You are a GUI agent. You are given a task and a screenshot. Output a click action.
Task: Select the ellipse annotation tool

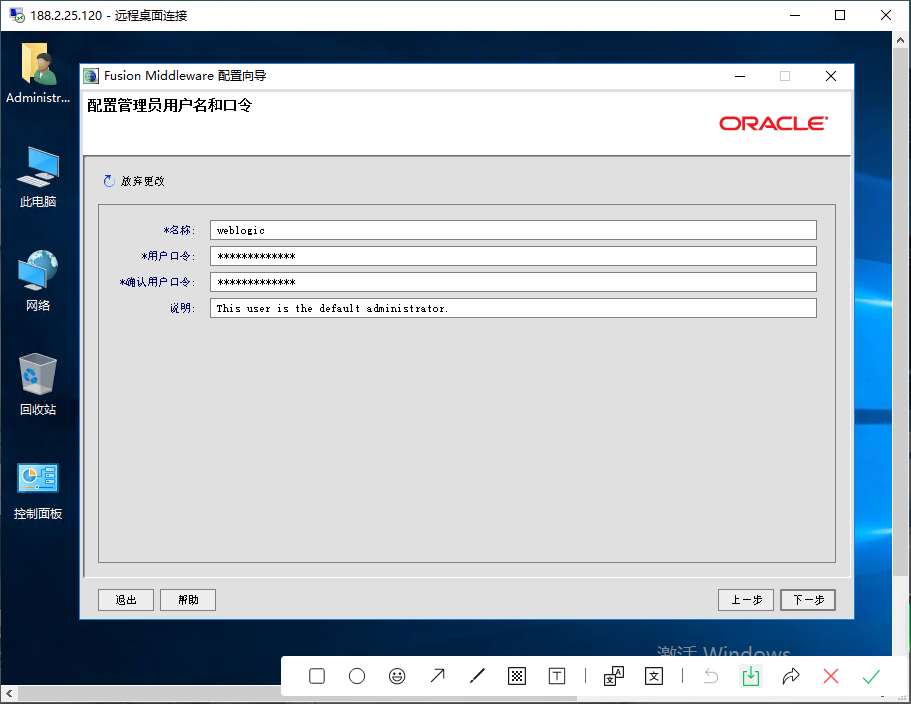click(357, 676)
